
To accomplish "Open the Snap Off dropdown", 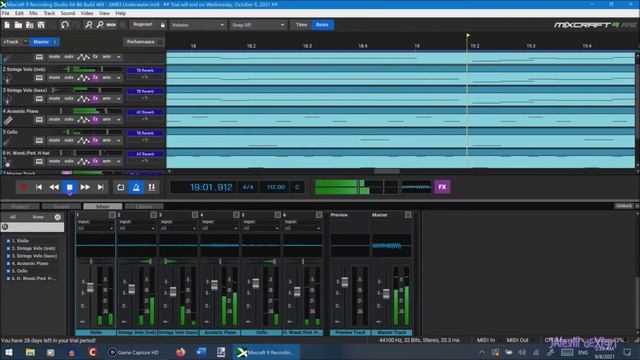I will pos(258,25).
